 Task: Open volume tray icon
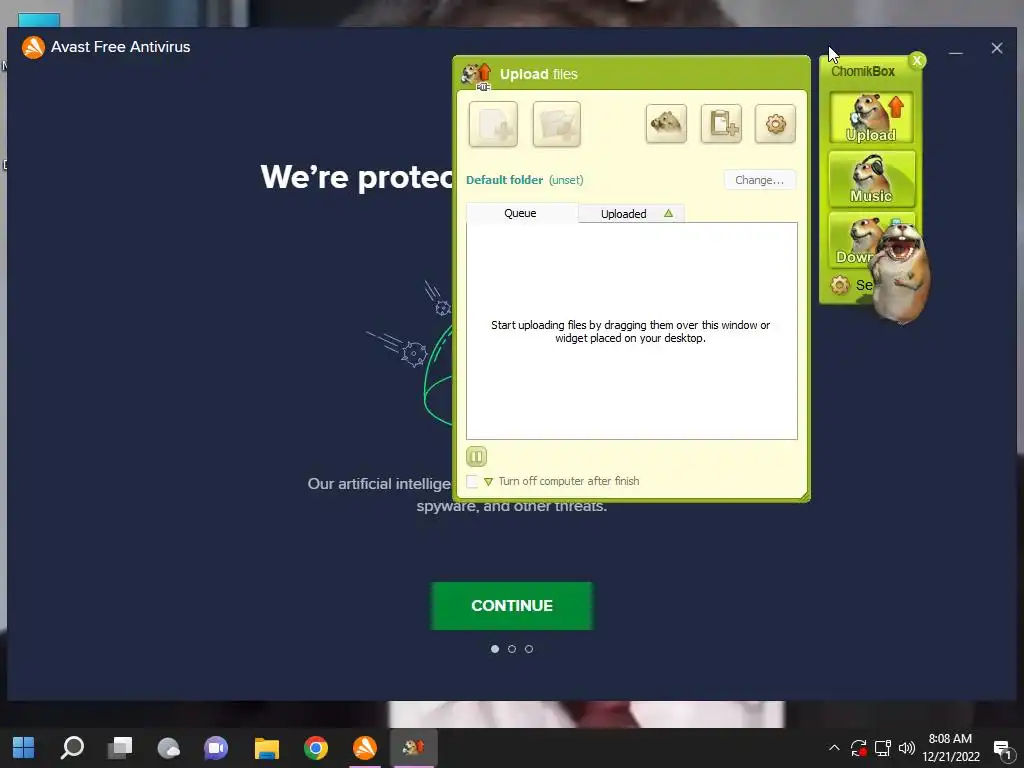click(x=906, y=748)
